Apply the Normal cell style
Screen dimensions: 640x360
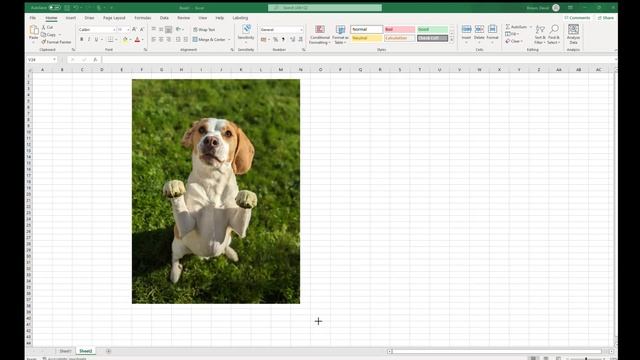(x=367, y=29)
